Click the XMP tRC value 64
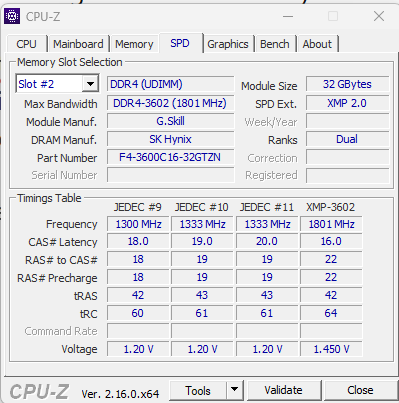399x403 pixels. (331, 313)
